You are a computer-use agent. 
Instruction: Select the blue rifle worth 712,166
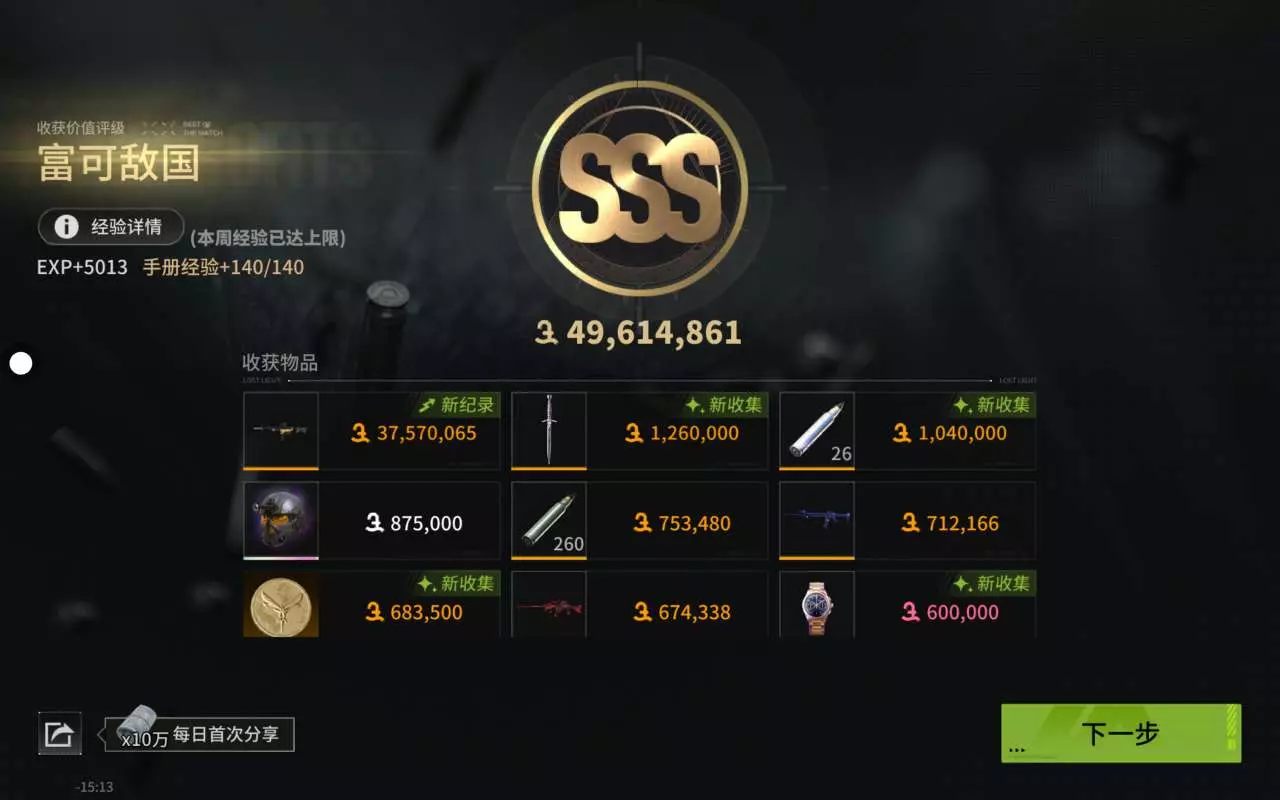click(x=817, y=520)
